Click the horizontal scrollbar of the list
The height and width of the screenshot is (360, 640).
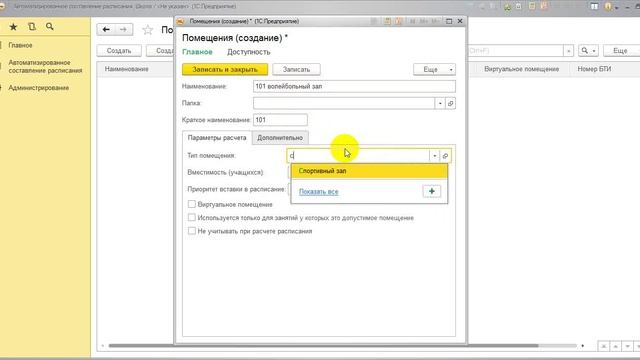point(323,346)
